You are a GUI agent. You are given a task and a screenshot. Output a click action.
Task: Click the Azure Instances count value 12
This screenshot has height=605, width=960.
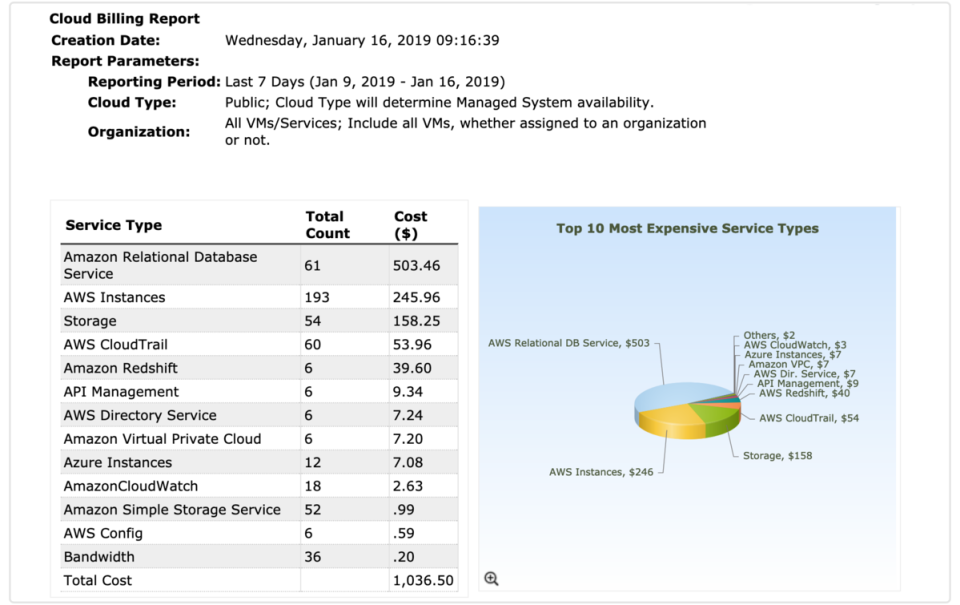click(312, 462)
